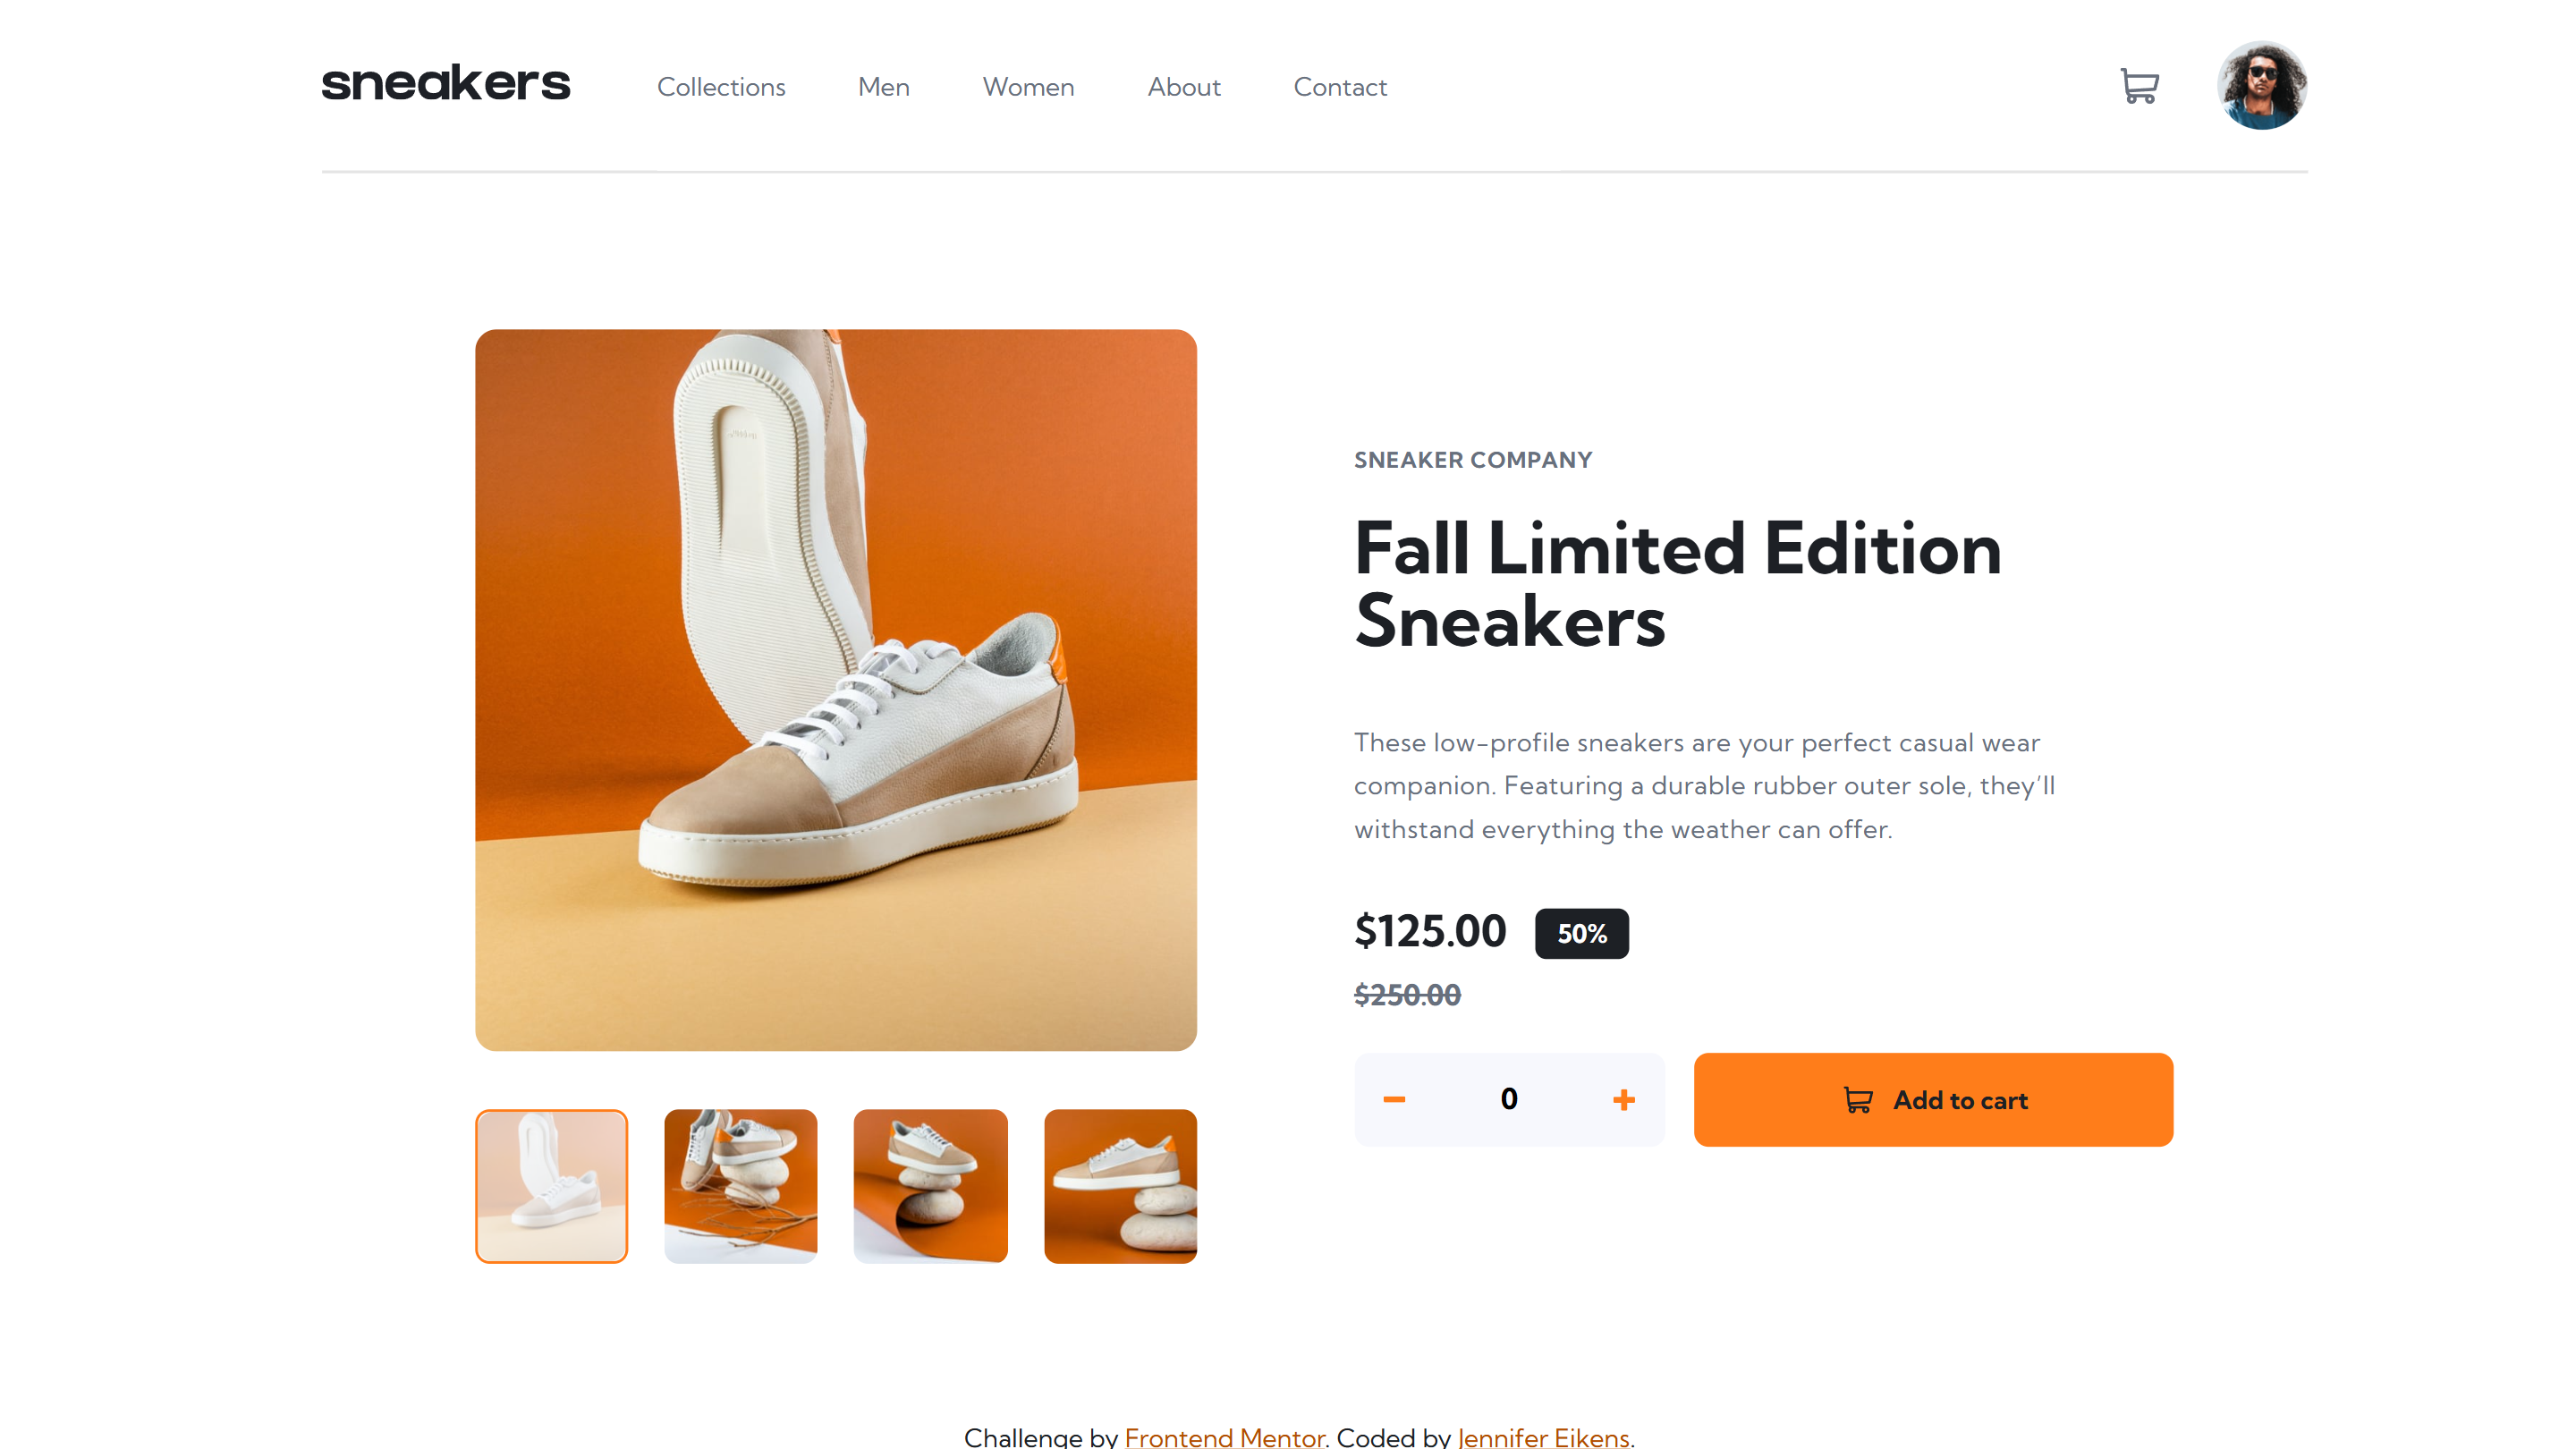The height and width of the screenshot is (1449, 2576).
Task: Open the Jennifer Eikens link
Action: tap(1543, 1437)
